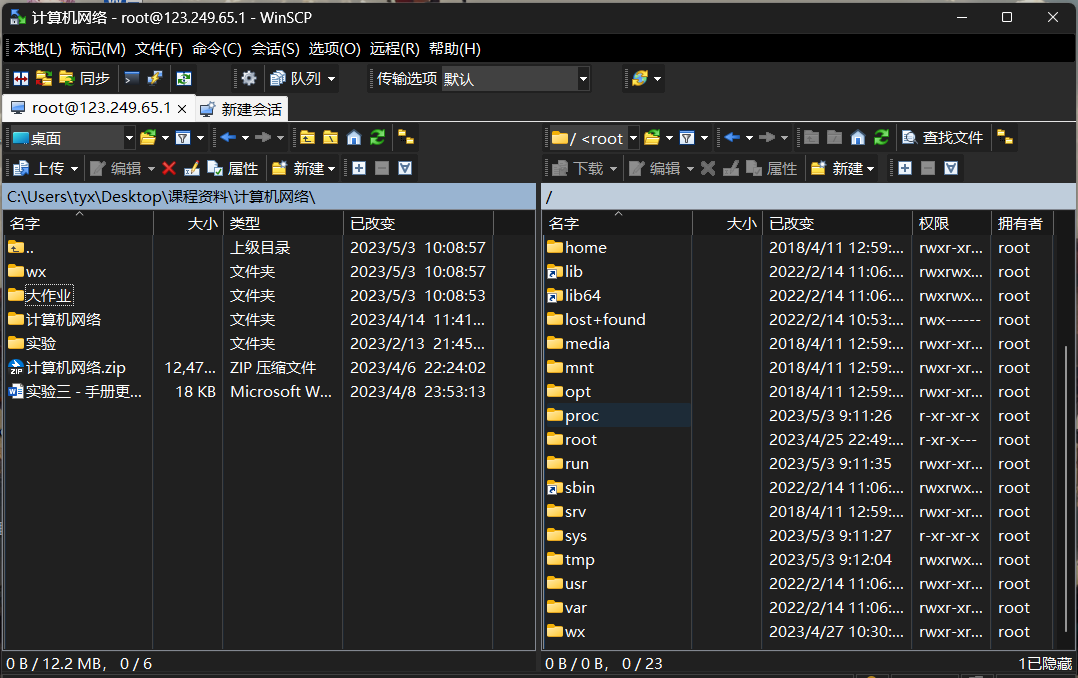
Task: Go to local parent directory icon
Action: 307,138
